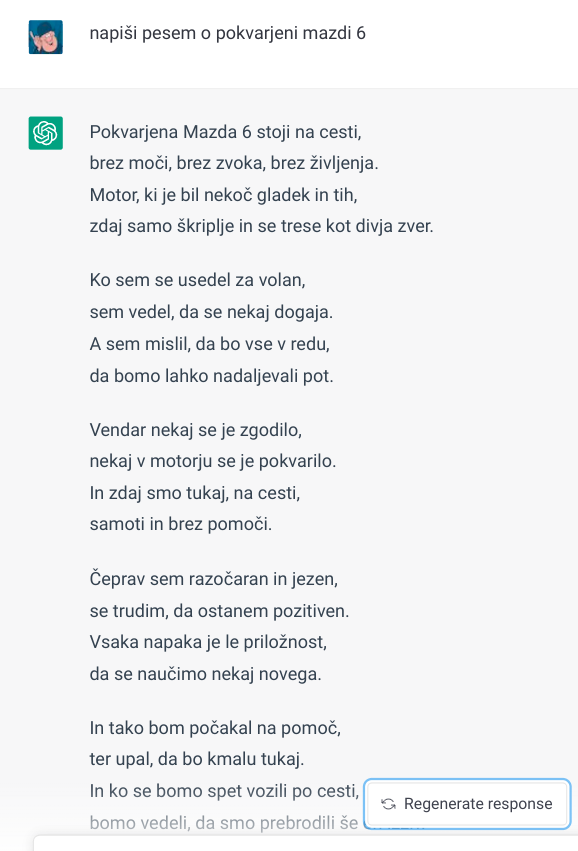The height and width of the screenshot is (851, 578).
Task: Click the line 'nekaj v motorju se je pokvarilo.'
Action: click(x=213, y=461)
